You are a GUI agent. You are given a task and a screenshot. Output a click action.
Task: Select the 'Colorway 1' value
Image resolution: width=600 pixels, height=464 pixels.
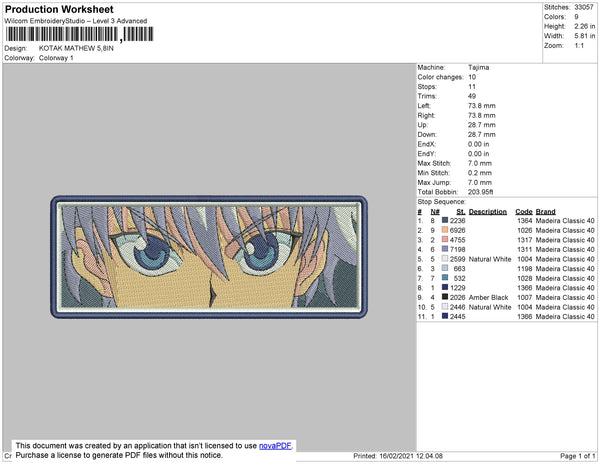pyautogui.click(x=56, y=58)
